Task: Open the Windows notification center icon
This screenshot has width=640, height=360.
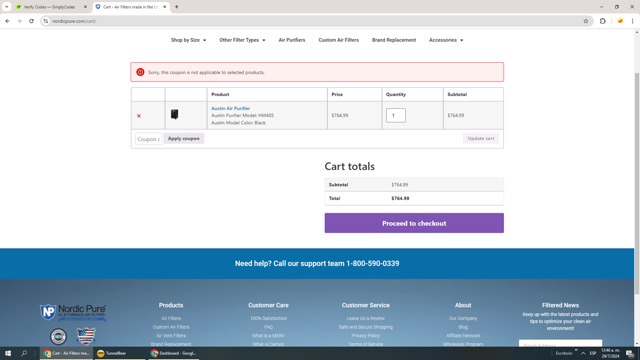Action: (630, 353)
